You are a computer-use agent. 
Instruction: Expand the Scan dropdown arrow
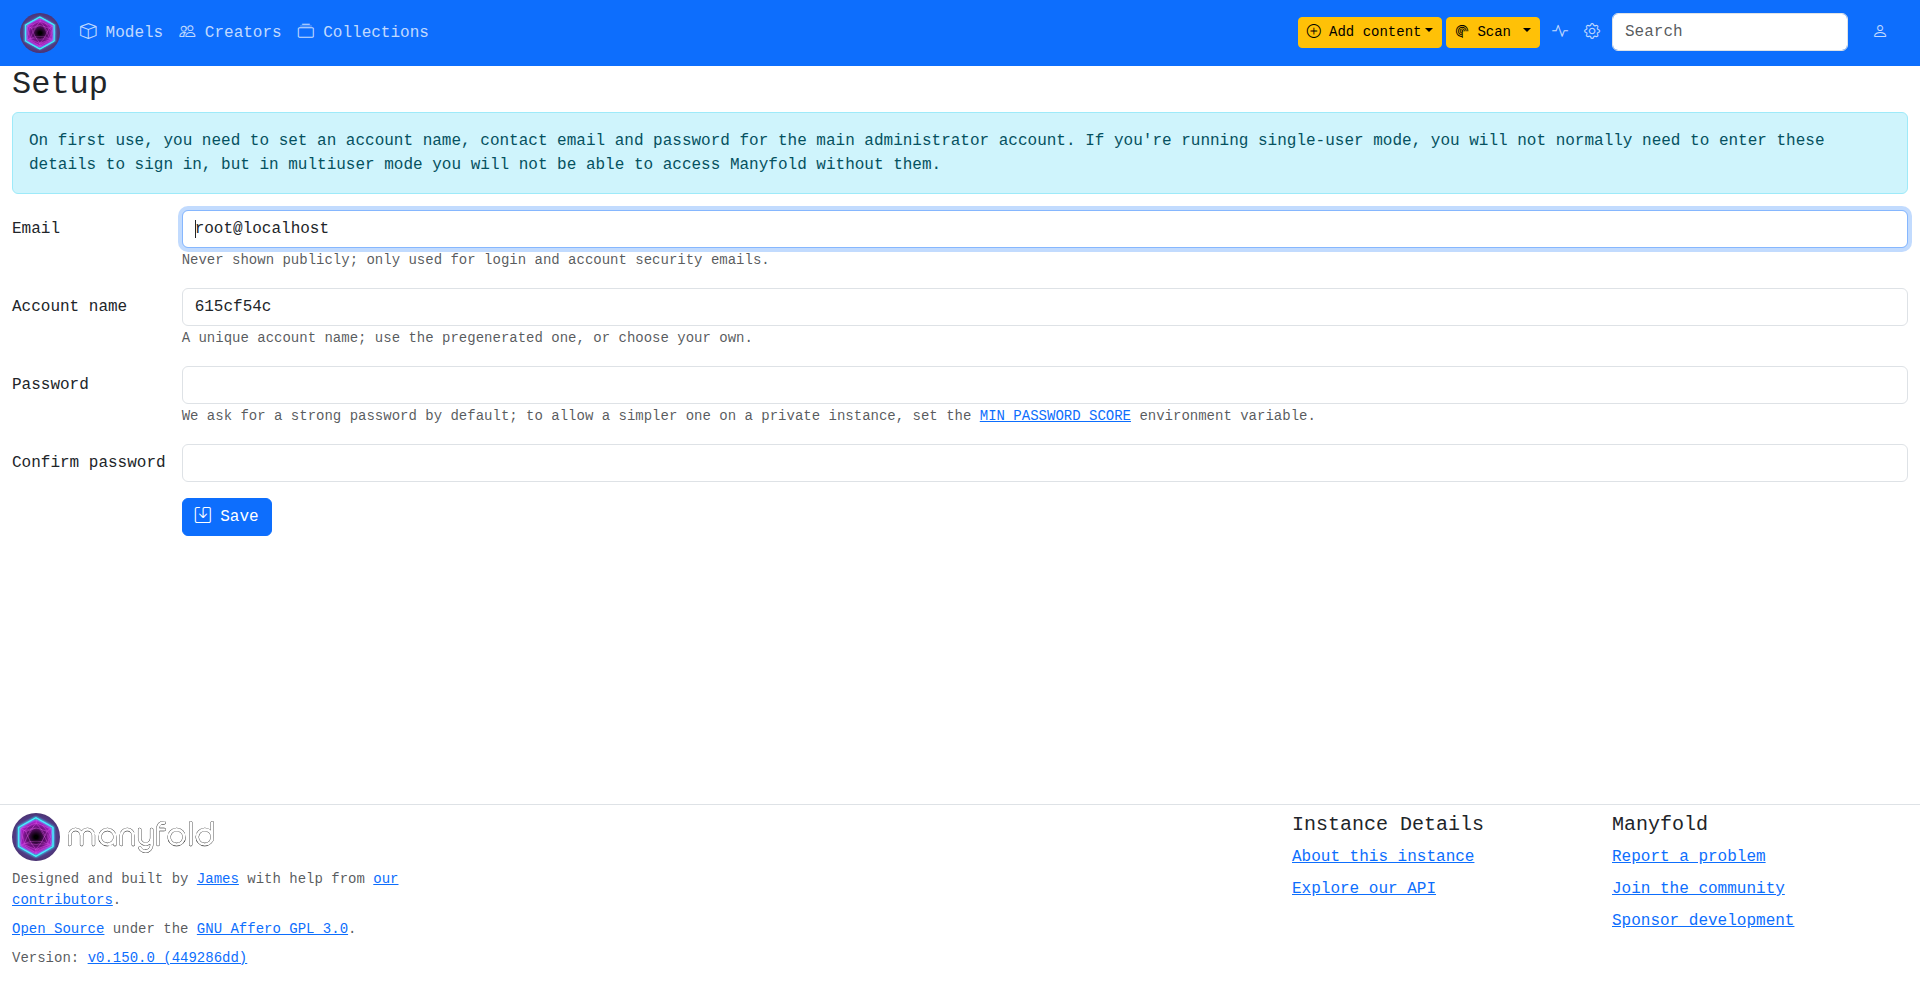pos(1527,32)
